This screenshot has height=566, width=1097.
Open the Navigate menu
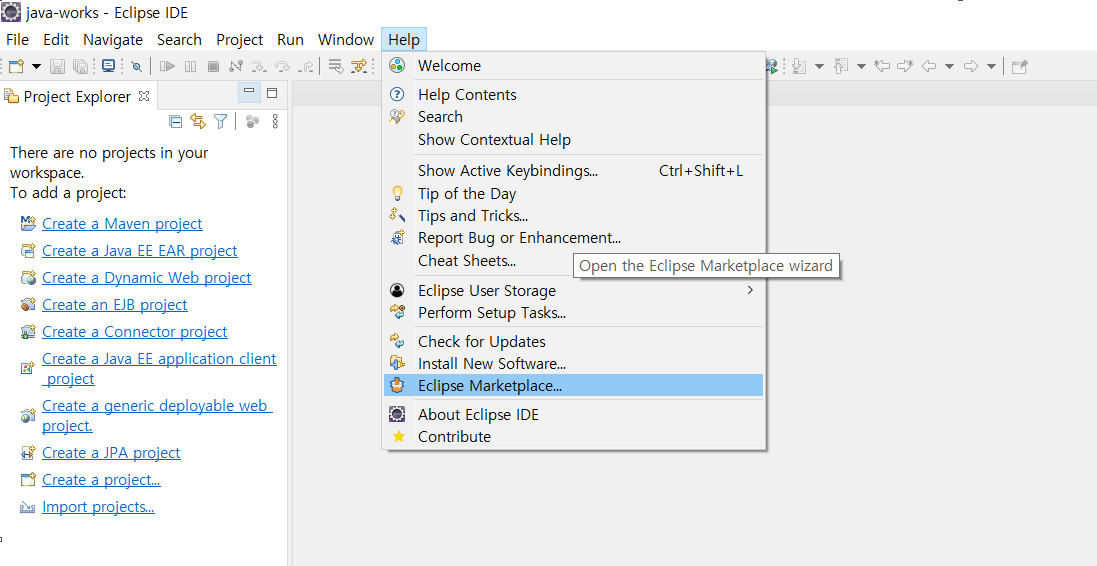click(x=113, y=40)
